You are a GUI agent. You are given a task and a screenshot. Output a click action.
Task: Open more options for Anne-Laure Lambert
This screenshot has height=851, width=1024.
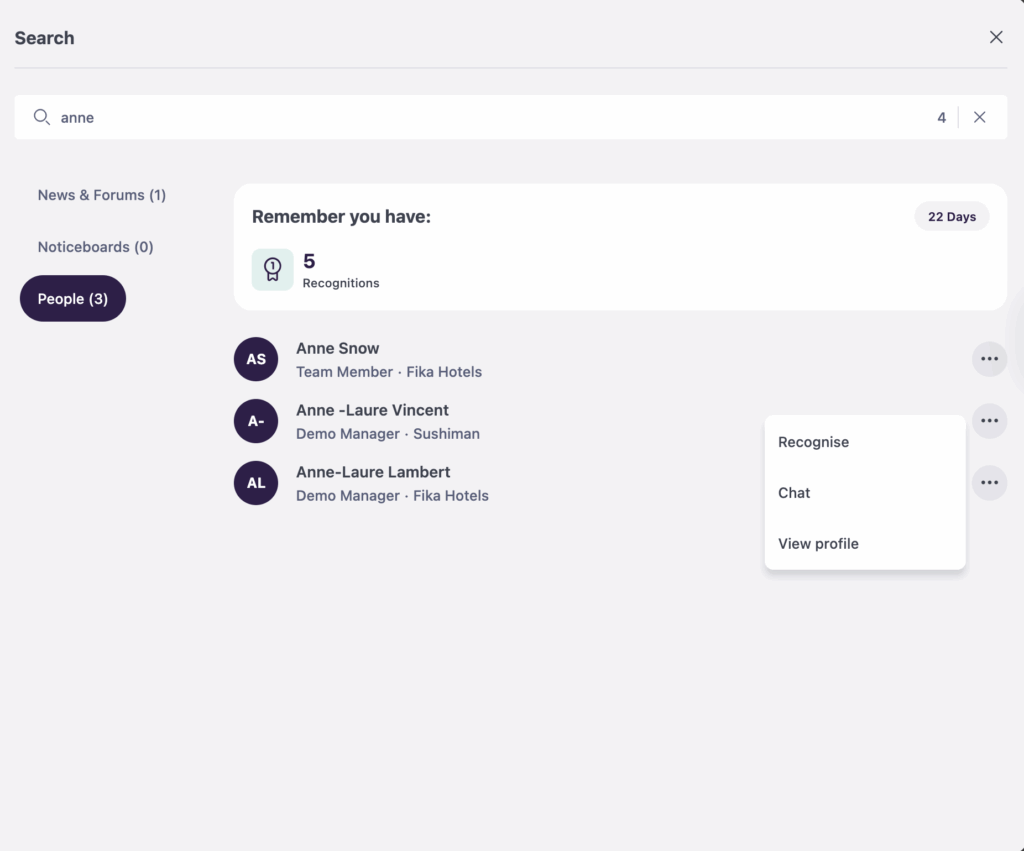(x=989, y=483)
